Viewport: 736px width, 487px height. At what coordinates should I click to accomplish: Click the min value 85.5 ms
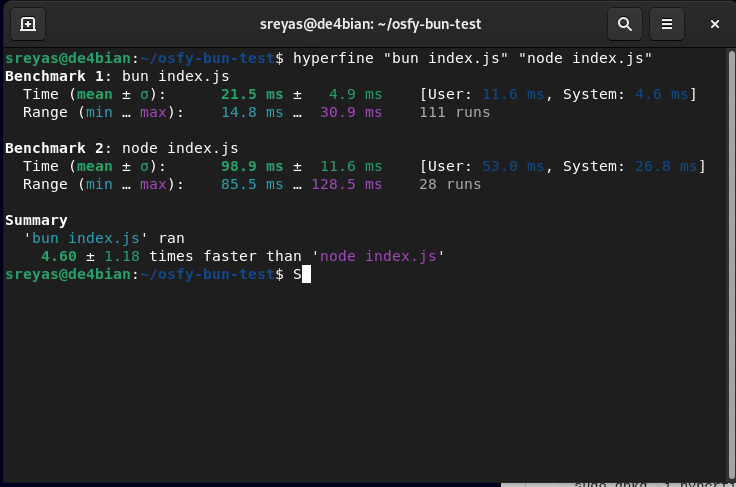[x=252, y=184]
